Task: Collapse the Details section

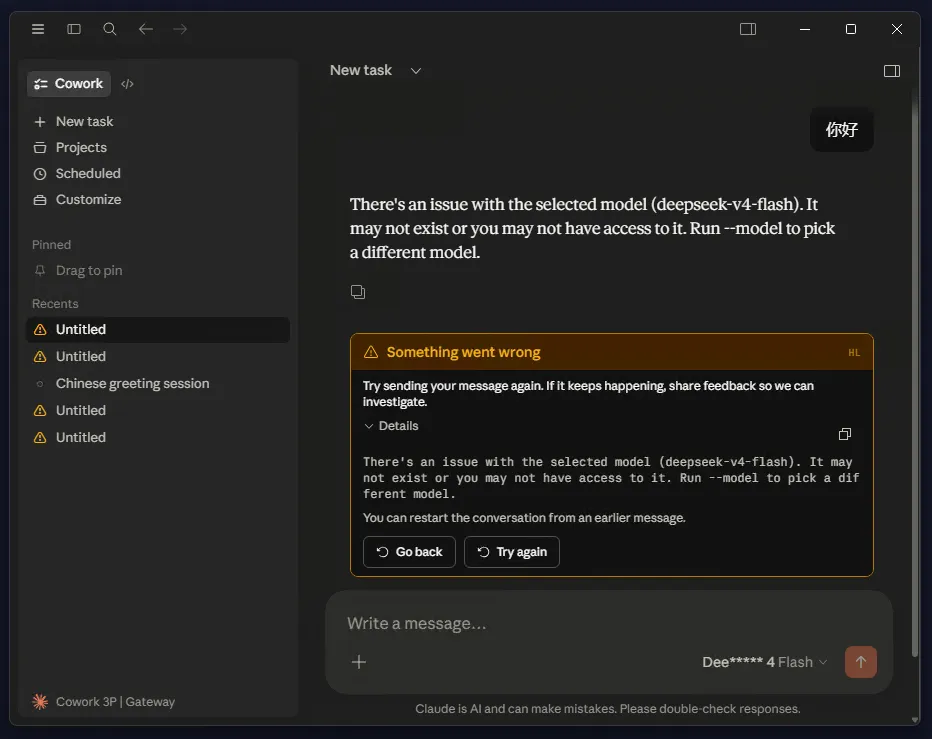Action: 391,426
